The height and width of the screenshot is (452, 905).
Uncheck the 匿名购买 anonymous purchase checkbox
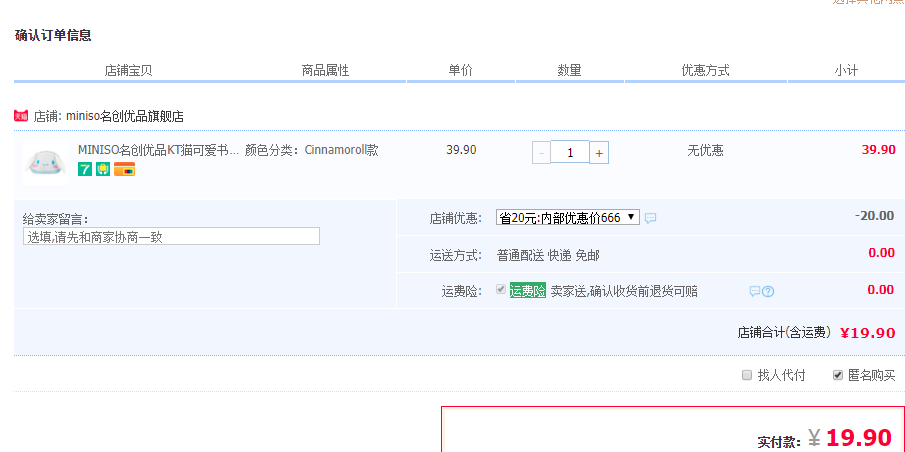[838, 375]
